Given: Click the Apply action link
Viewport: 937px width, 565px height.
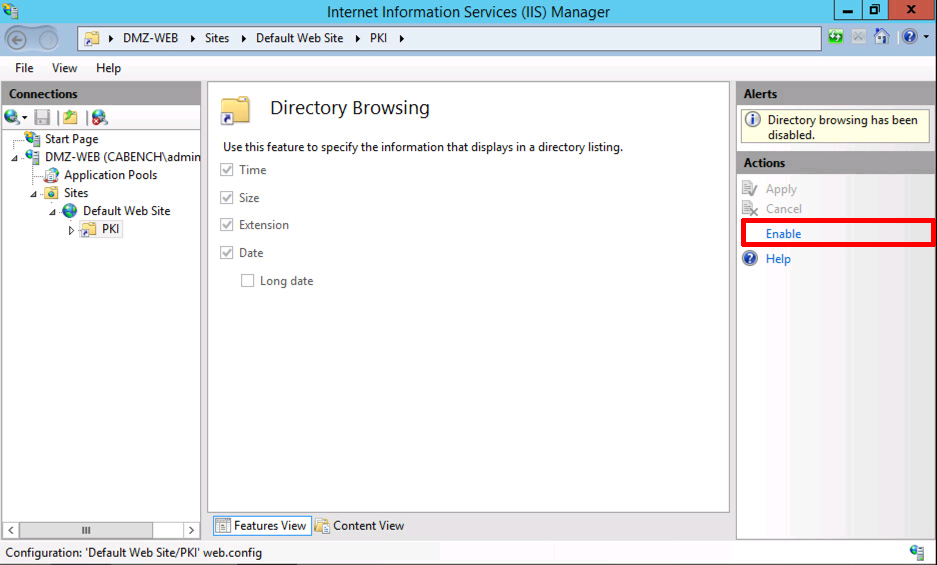Looking at the screenshot, I should click(781, 189).
